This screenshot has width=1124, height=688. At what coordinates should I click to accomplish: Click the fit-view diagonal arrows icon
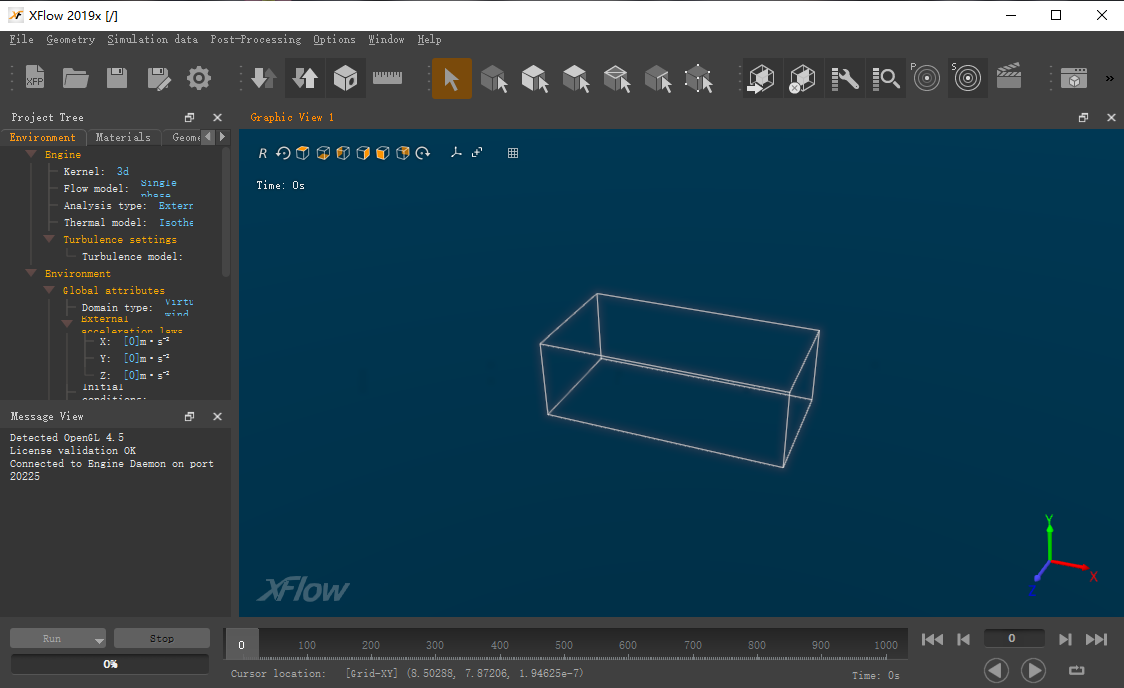point(477,152)
